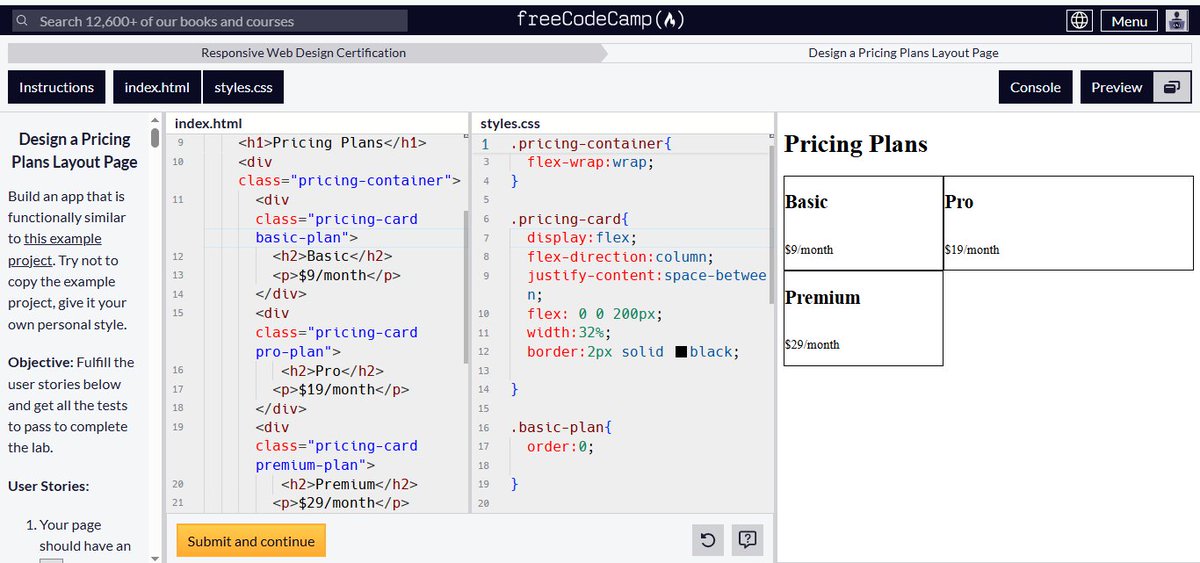
Task: Click '$29/month' price in preview
Action: click(812, 345)
